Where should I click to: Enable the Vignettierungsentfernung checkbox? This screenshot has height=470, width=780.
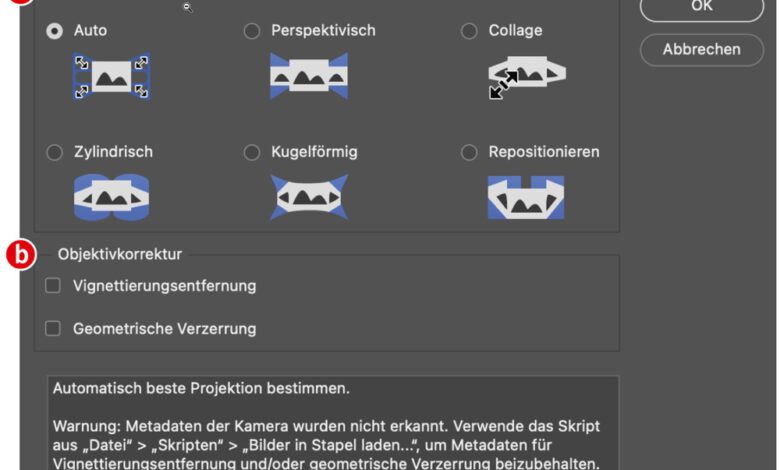pyautogui.click(x=54, y=286)
